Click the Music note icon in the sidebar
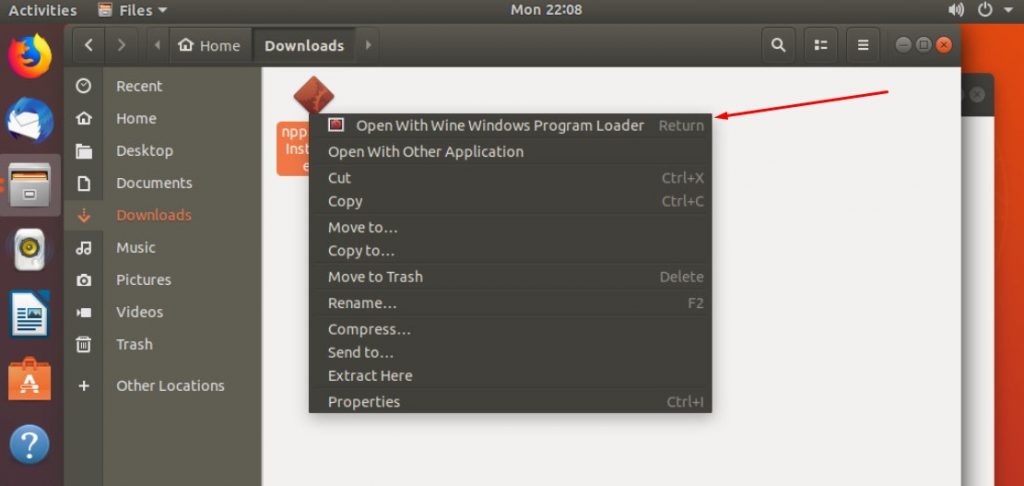 point(84,248)
